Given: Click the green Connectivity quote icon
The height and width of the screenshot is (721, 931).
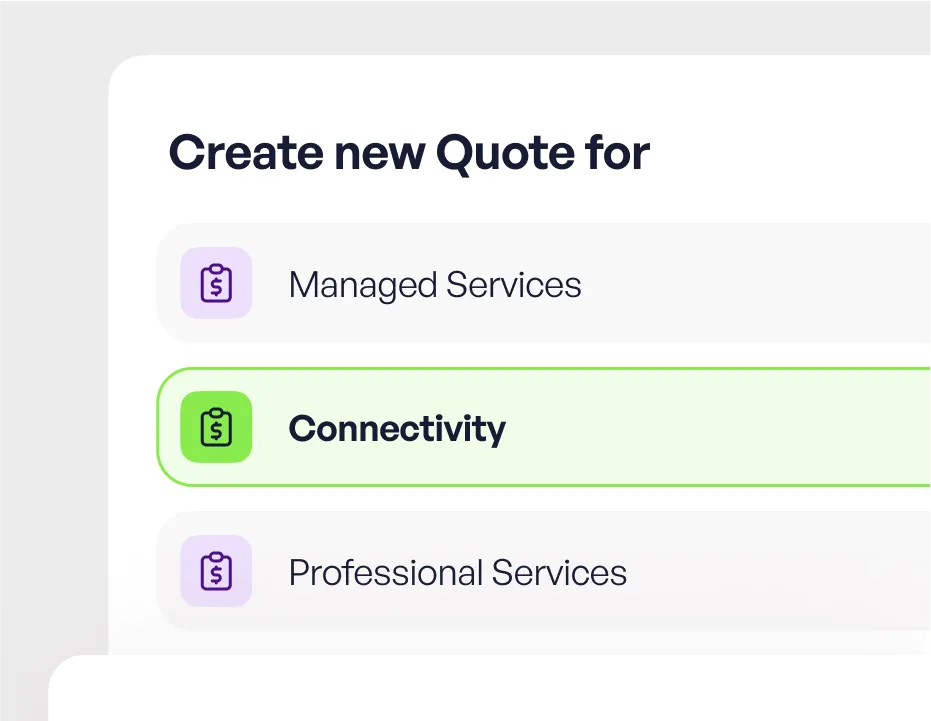Looking at the screenshot, I should pyautogui.click(x=216, y=427).
